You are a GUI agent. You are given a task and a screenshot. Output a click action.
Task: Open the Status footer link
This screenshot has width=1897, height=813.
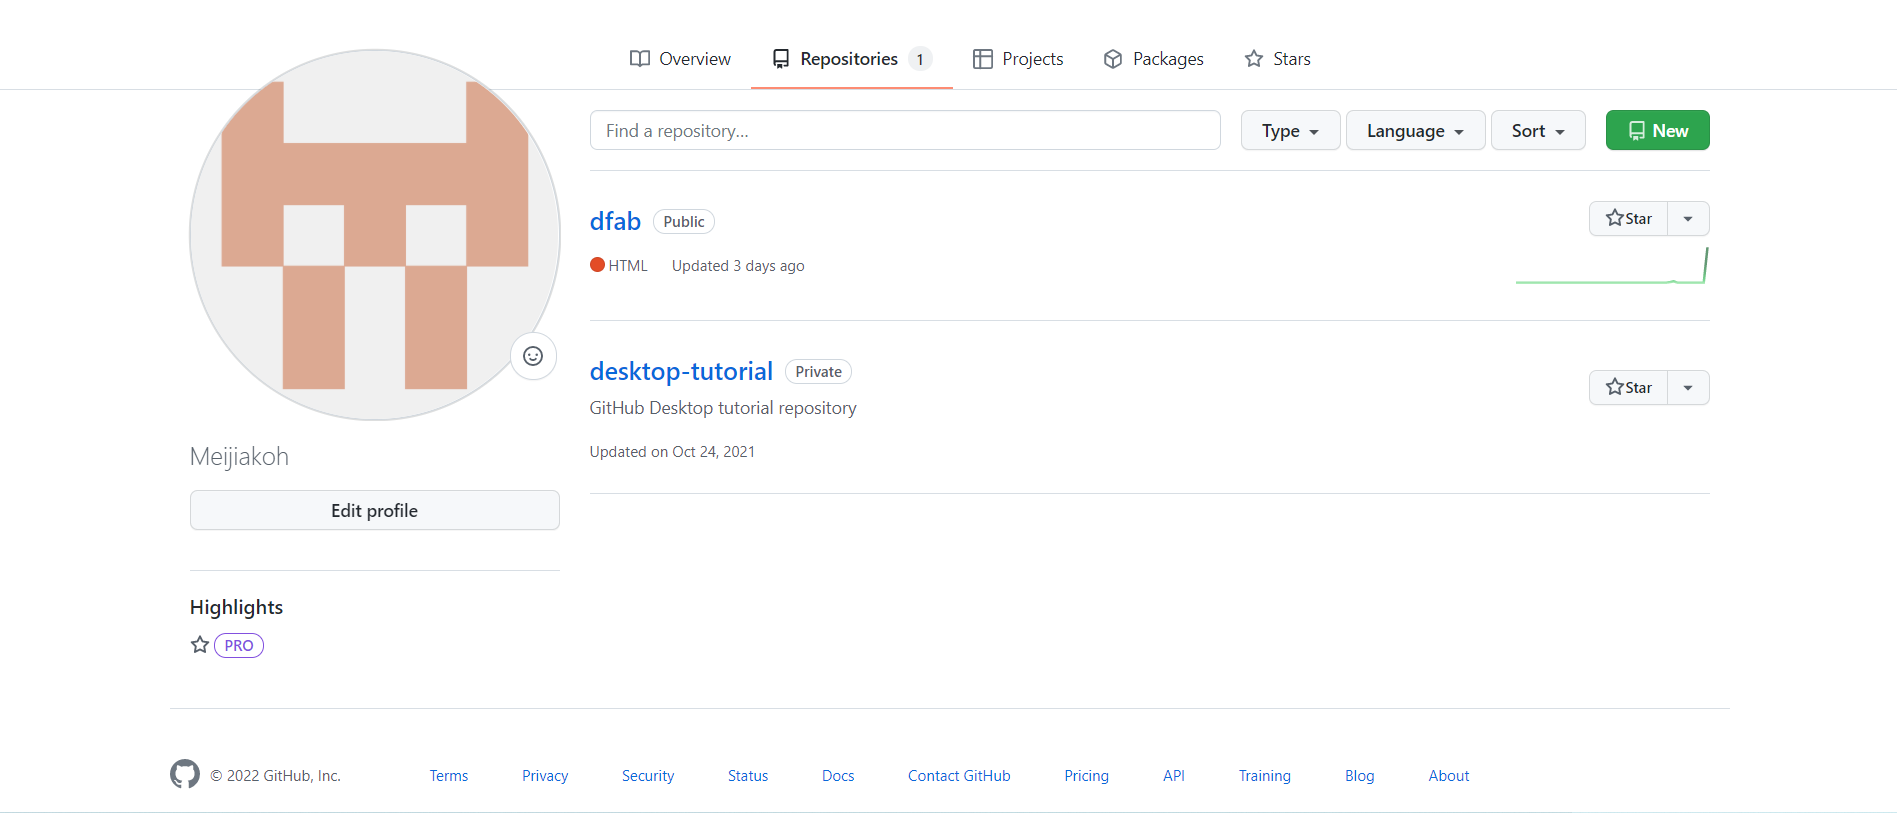(748, 776)
